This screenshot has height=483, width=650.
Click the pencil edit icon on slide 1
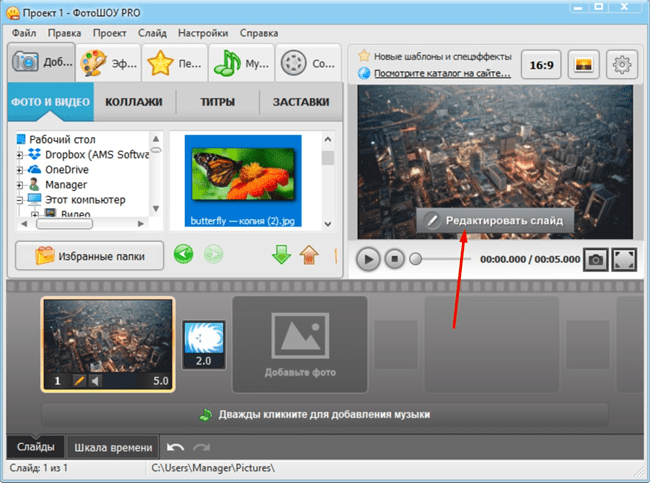tap(79, 381)
